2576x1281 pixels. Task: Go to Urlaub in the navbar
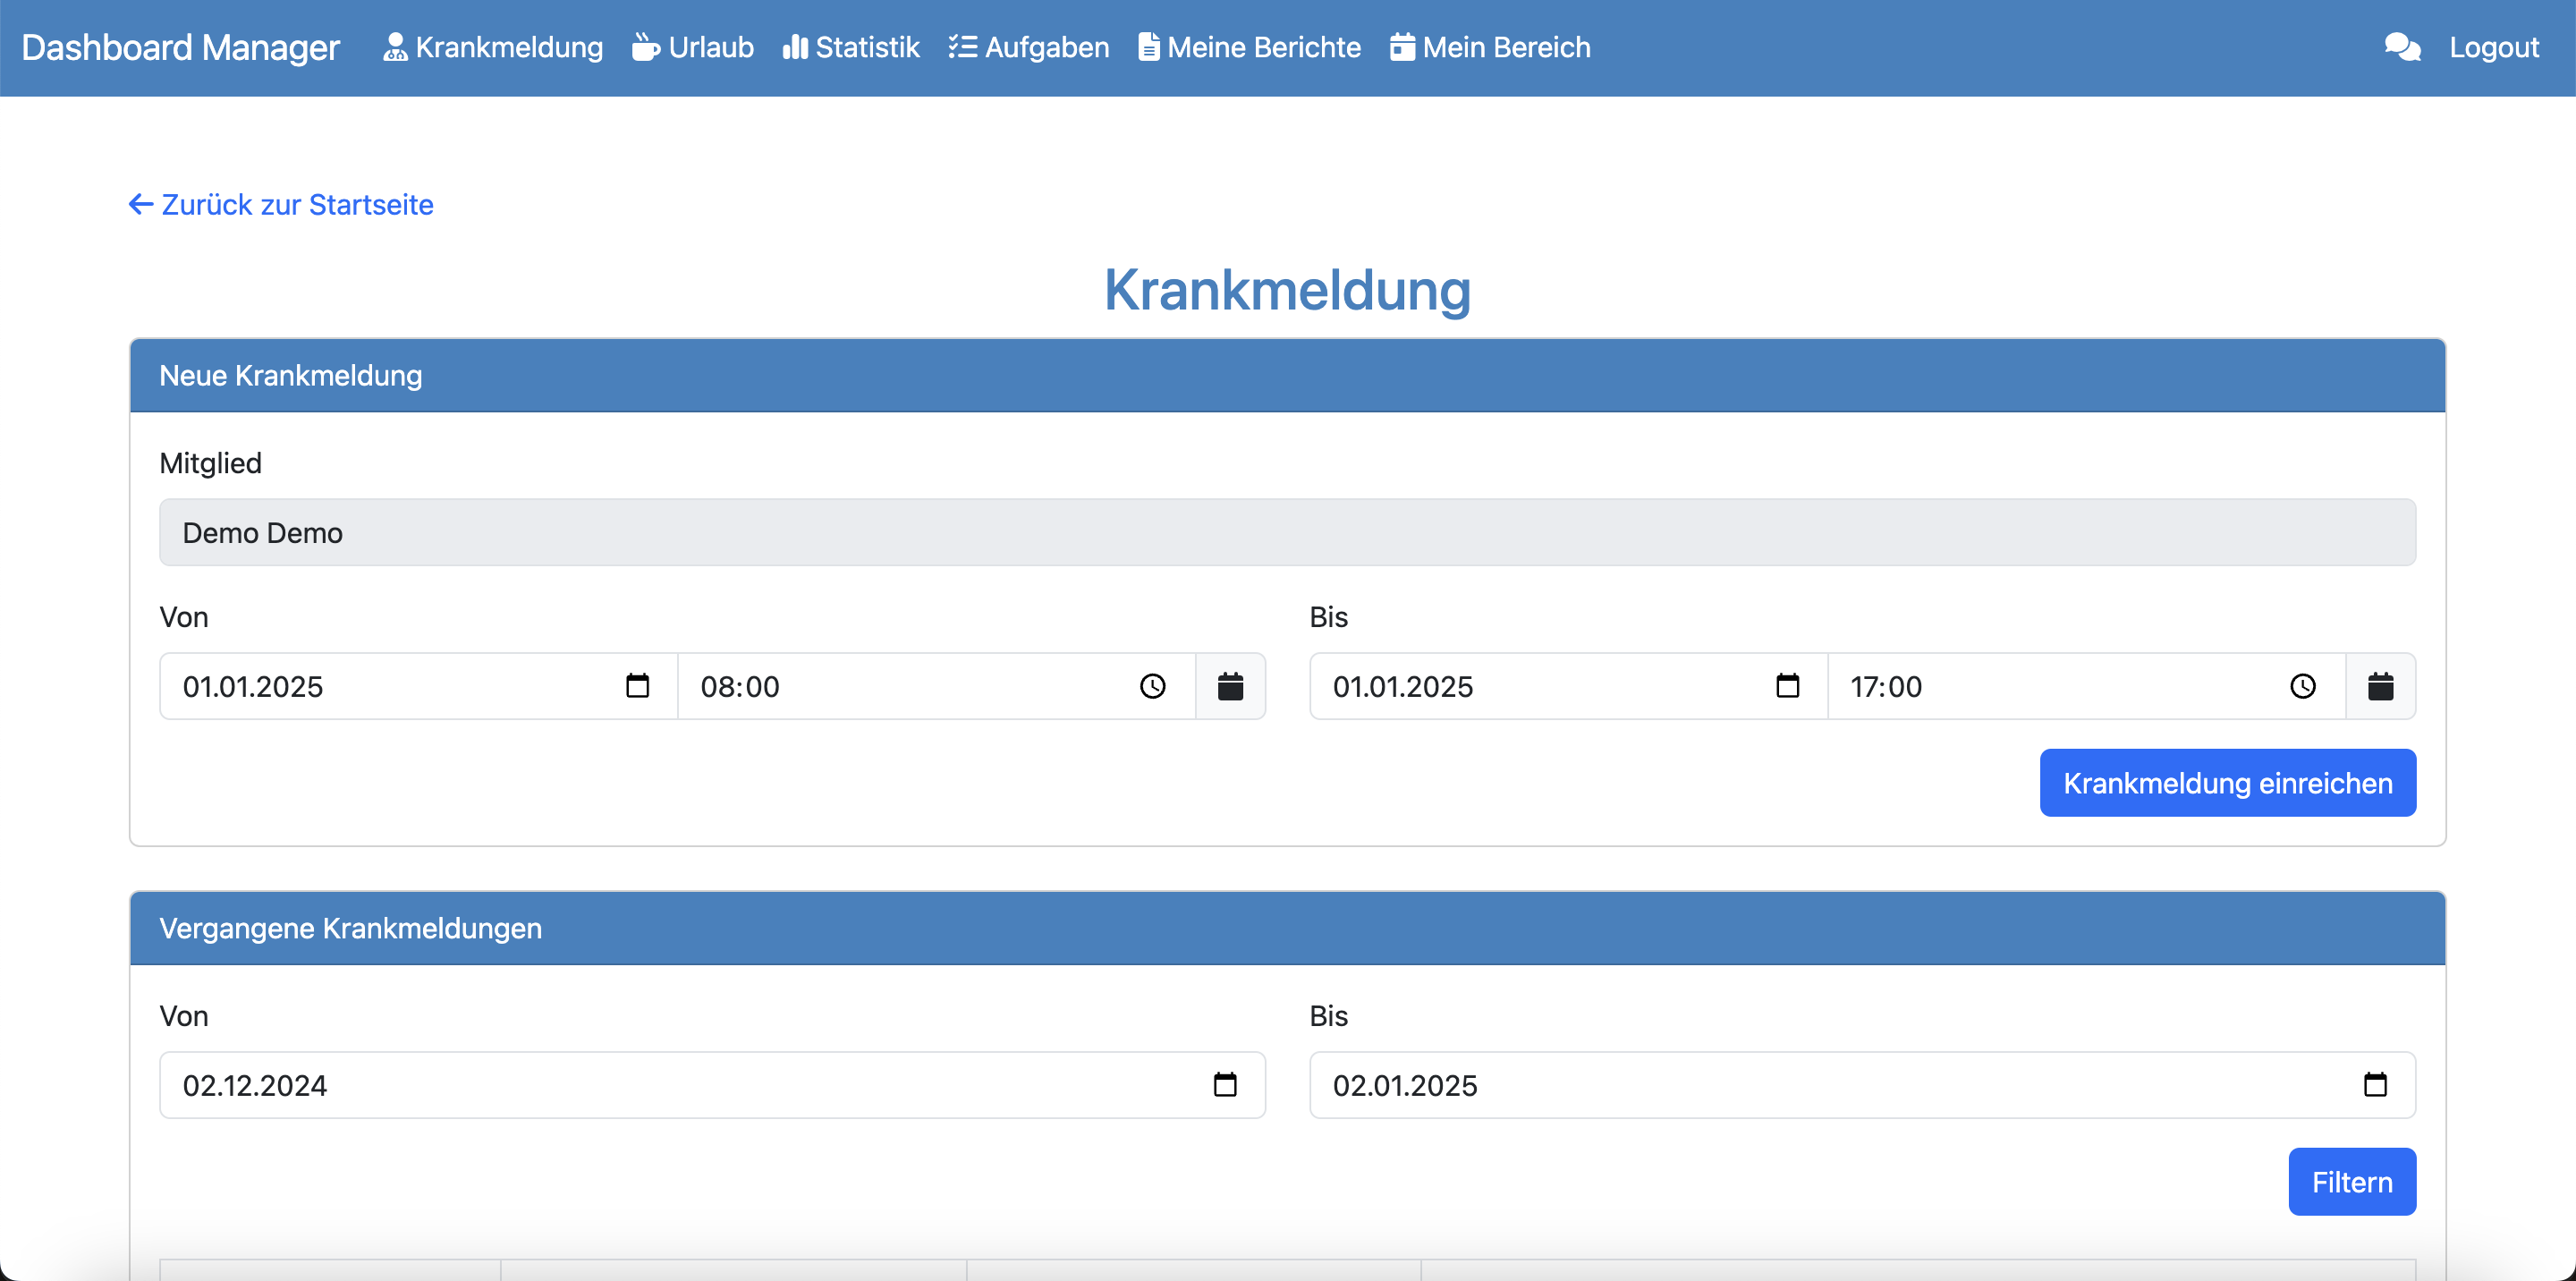693,47
